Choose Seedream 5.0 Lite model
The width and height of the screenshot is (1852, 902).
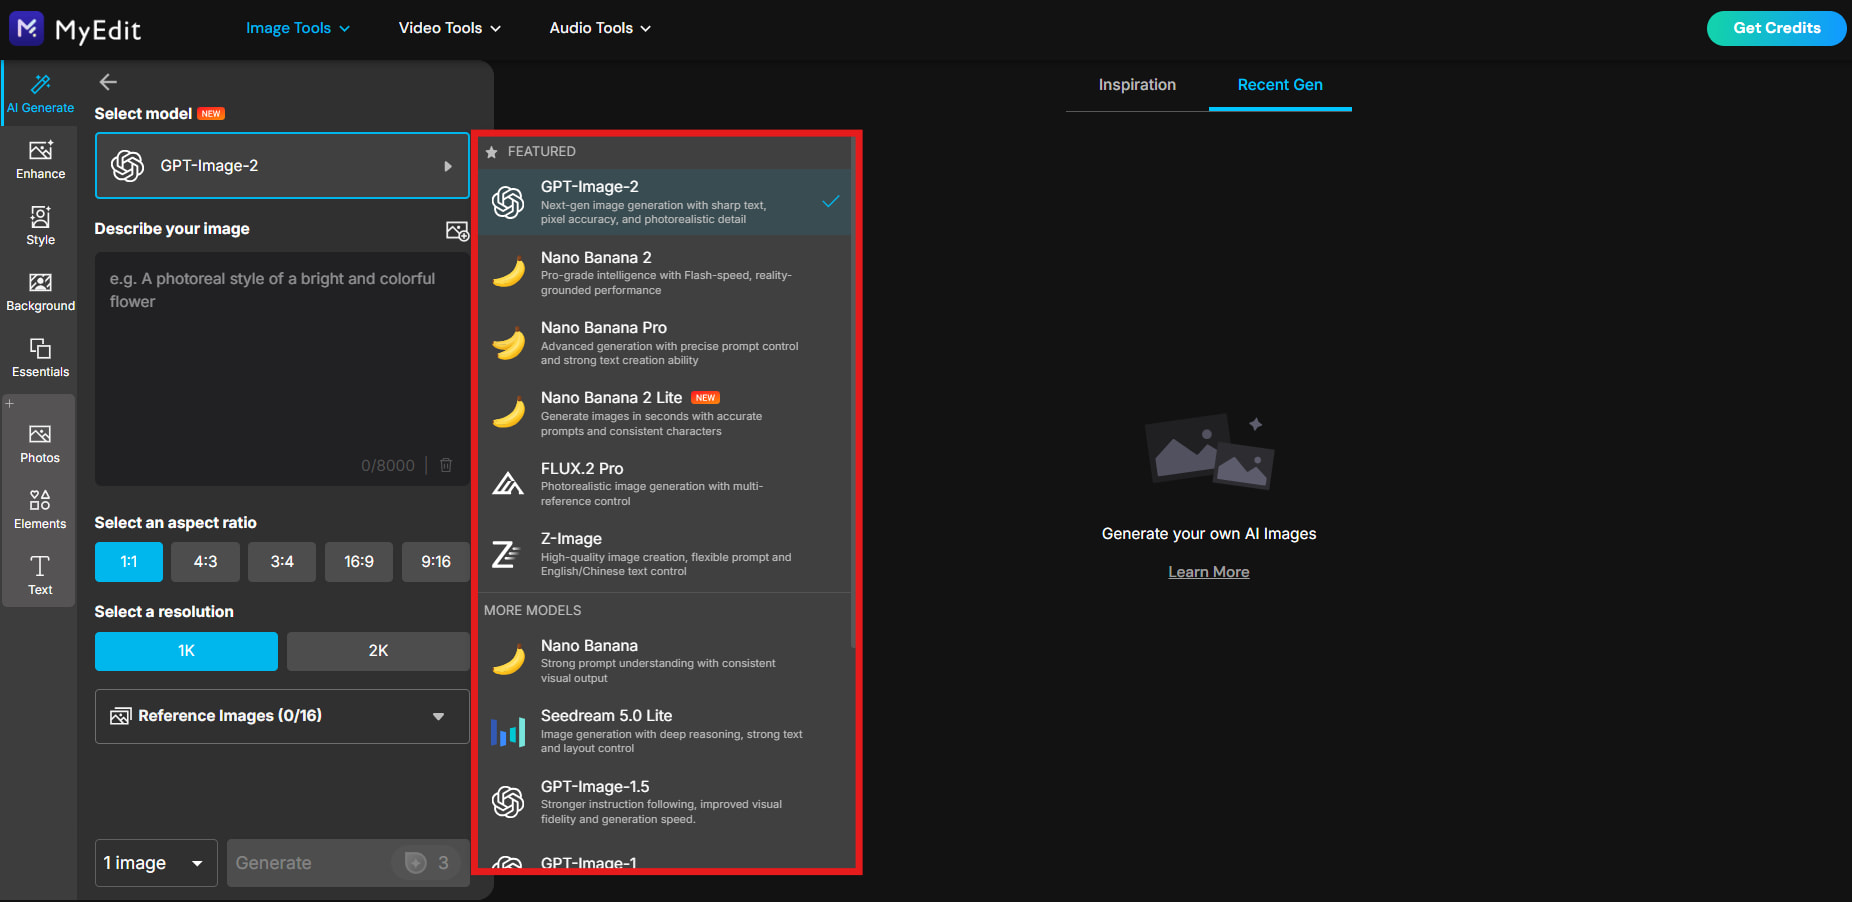point(664,731)
